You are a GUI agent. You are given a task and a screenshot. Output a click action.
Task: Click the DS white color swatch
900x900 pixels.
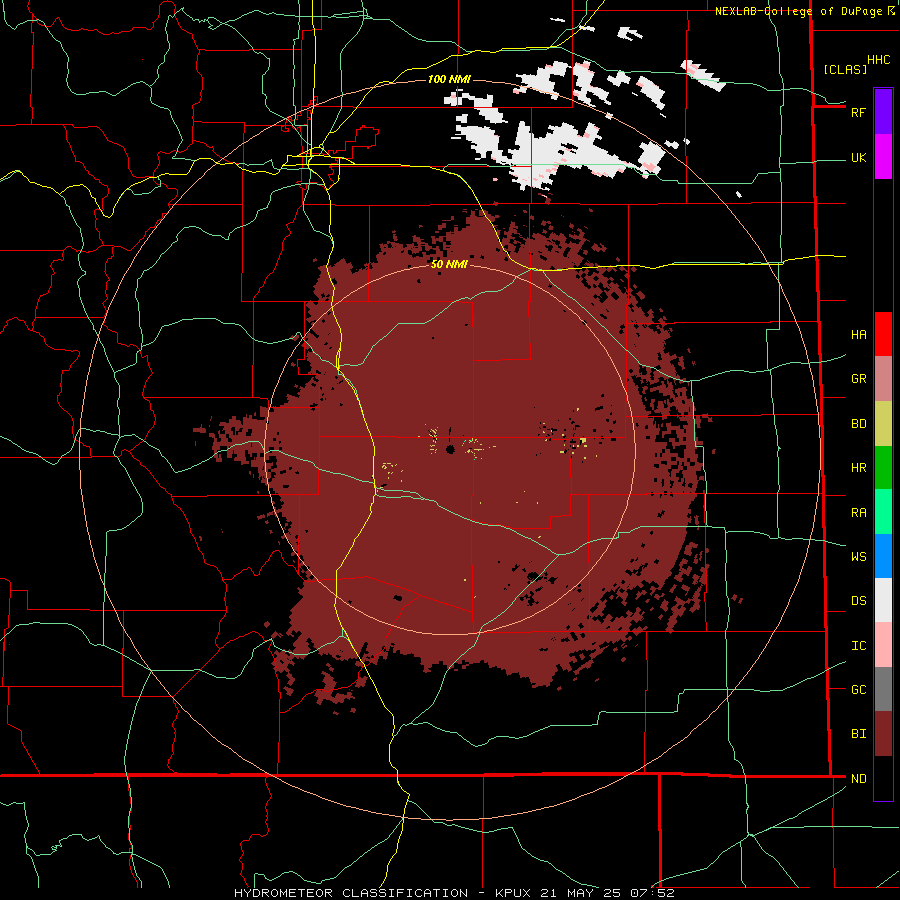coord(883,600)
